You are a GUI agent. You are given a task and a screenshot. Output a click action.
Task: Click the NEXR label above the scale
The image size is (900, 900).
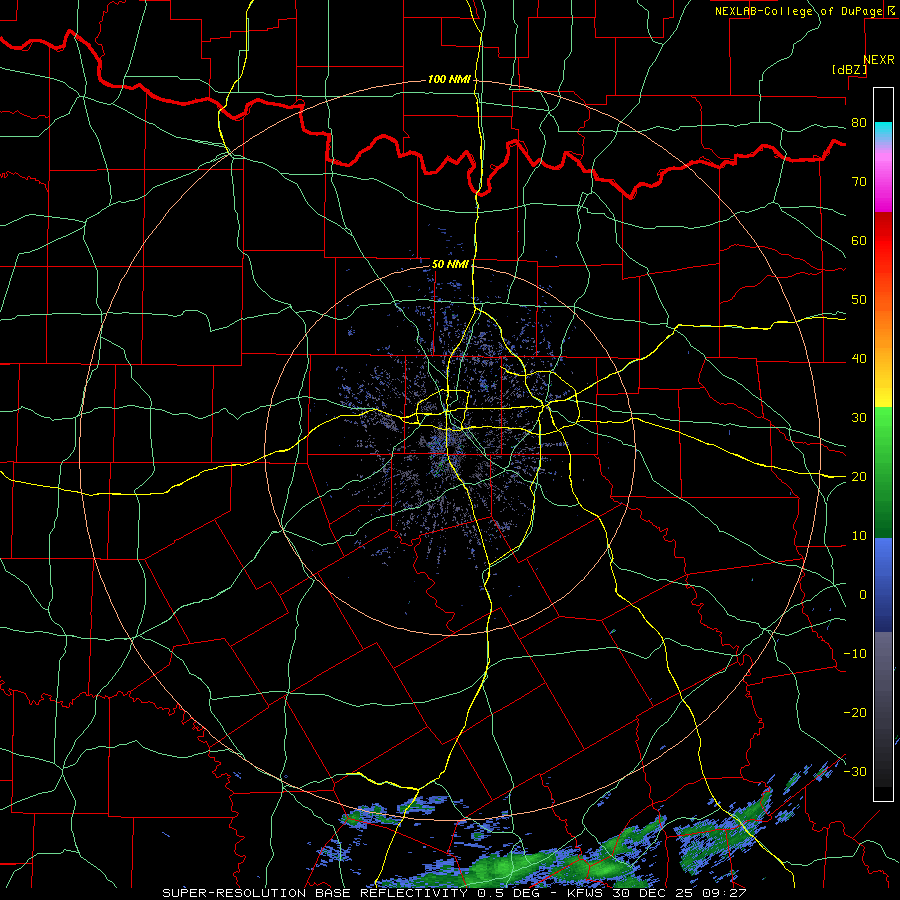click(x=879, y=60)
